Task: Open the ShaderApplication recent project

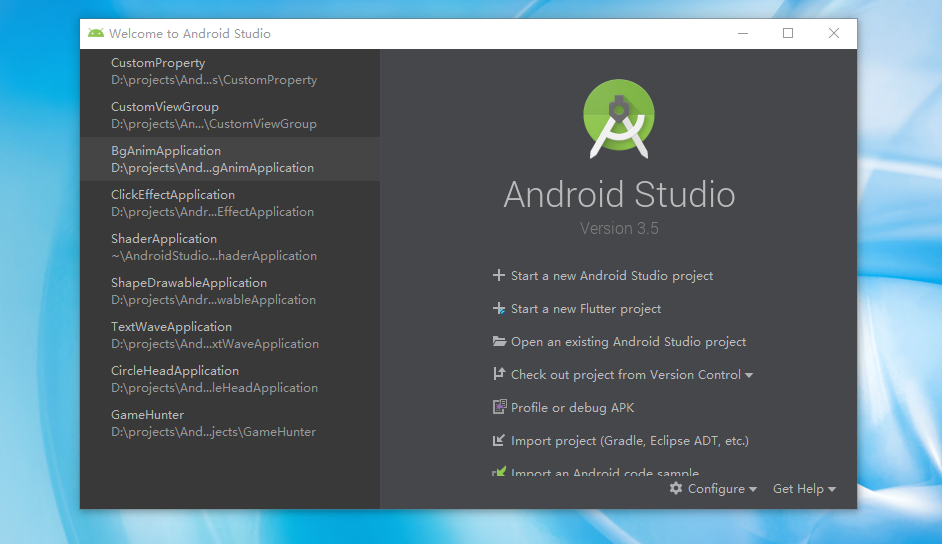Action: click(x=229, y=247)
